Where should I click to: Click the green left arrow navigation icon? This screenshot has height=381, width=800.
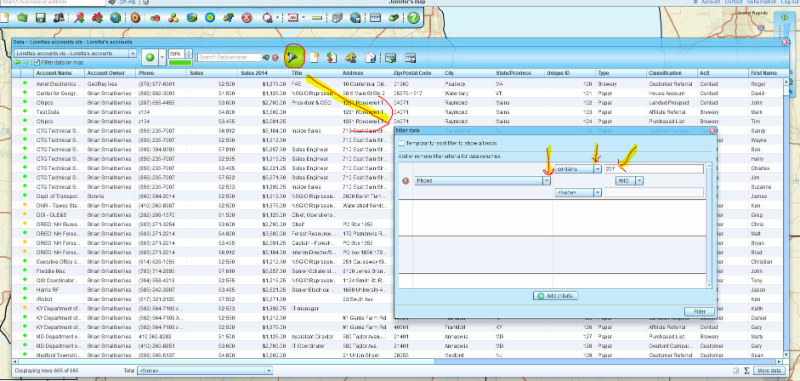(x=17, y=62)
